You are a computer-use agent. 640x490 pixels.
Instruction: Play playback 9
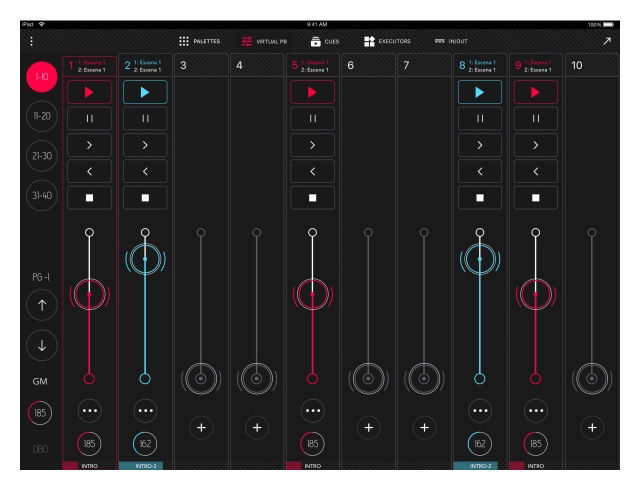click(536, 92)
